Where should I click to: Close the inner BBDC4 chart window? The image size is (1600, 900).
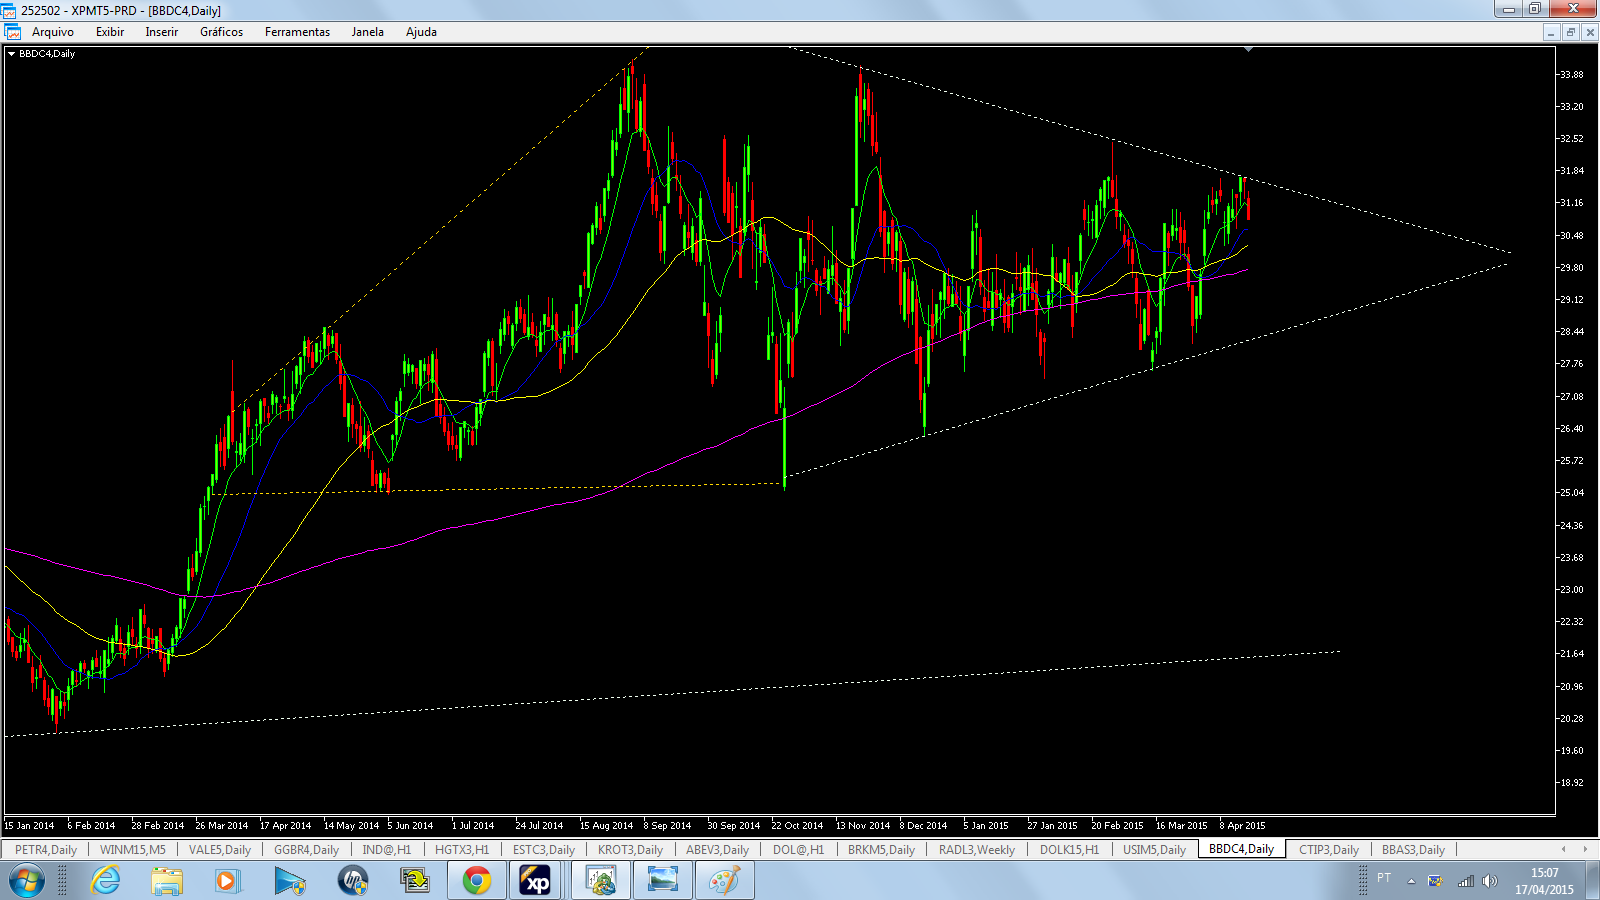(1590, 32)
